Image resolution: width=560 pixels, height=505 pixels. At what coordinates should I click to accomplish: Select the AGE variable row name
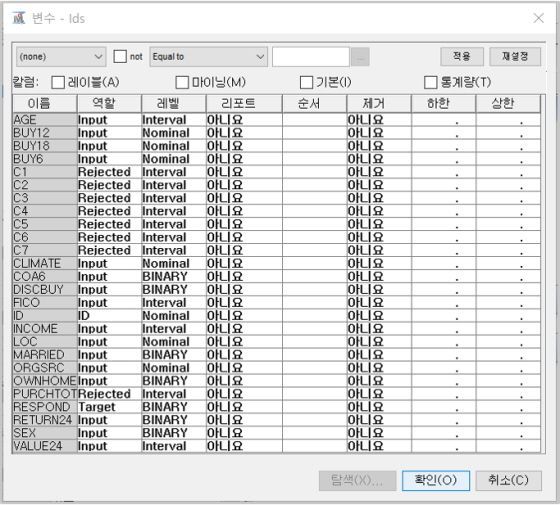pyautogui.click(x=45, y=120)
